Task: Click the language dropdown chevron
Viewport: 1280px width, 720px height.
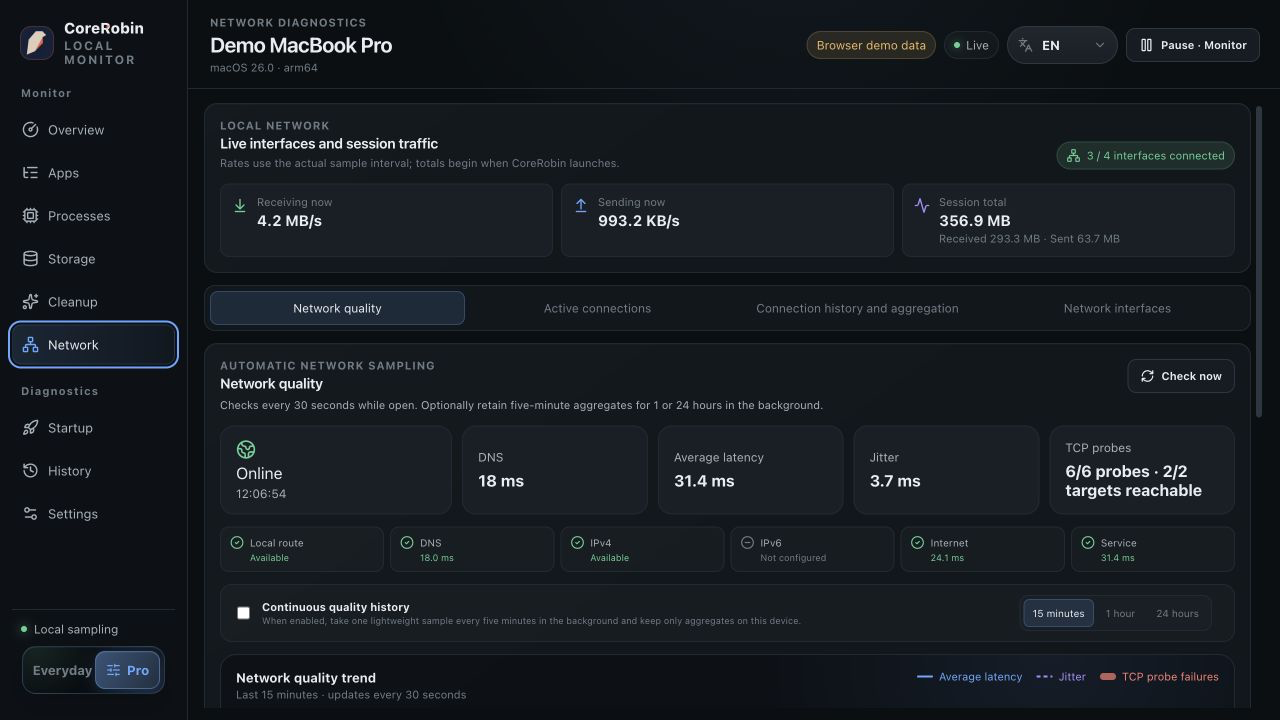Action: (1100, 45)
